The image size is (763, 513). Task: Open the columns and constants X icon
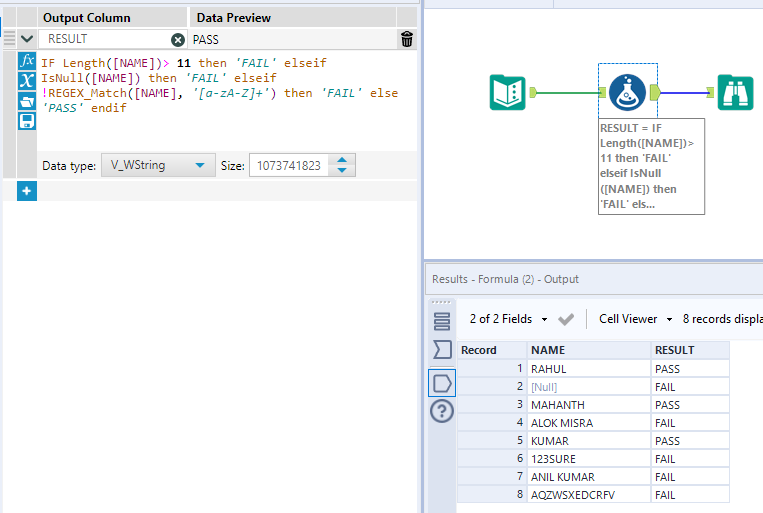[x=27, y=81]
